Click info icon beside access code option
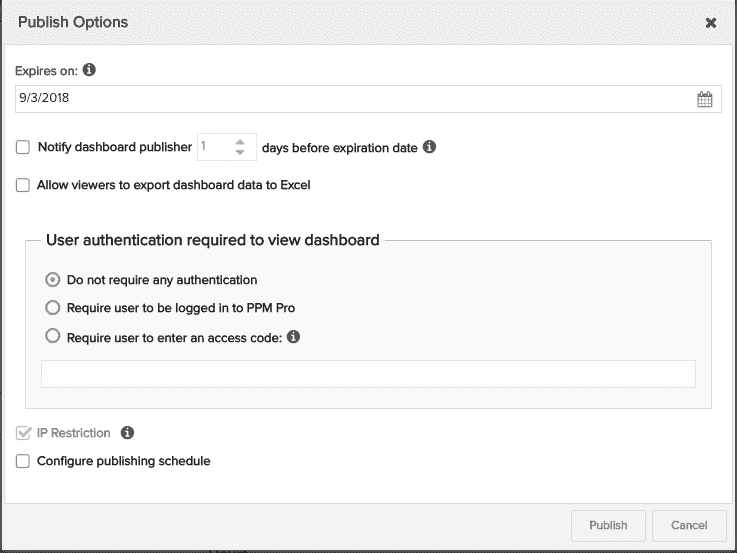The height and width of the screenshot is (553, 737). point(293,336)
